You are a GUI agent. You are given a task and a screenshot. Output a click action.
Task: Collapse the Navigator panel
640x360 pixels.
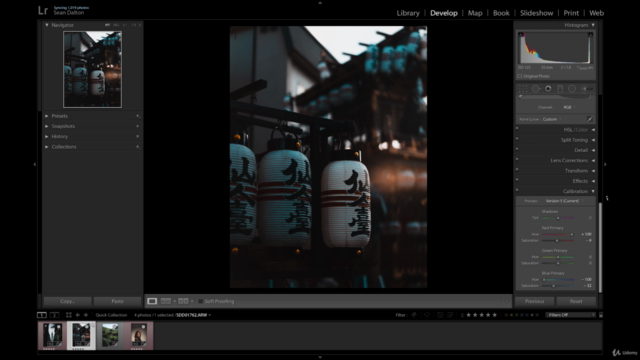(x=47, y=25)
